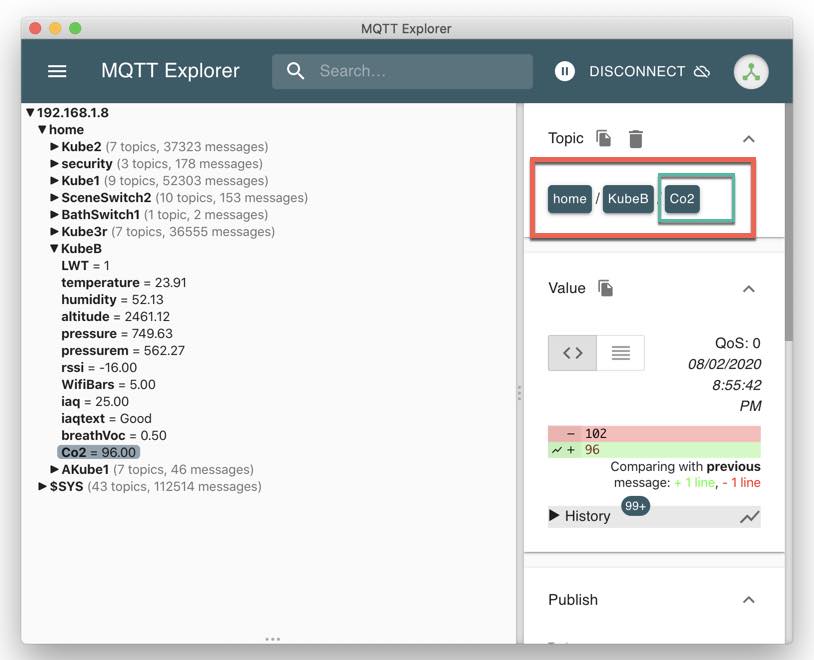Focus the Search input field

pos(402,71)
